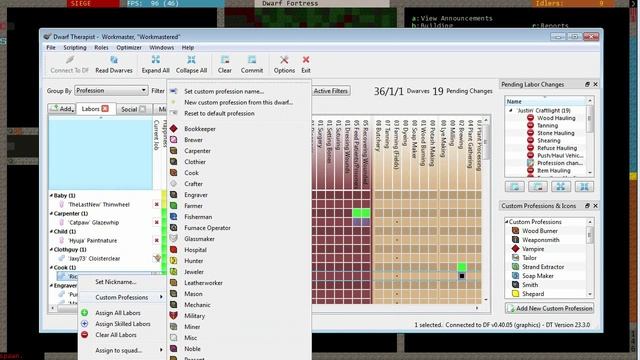Pick Farmer from the submenu

point(239,206)
